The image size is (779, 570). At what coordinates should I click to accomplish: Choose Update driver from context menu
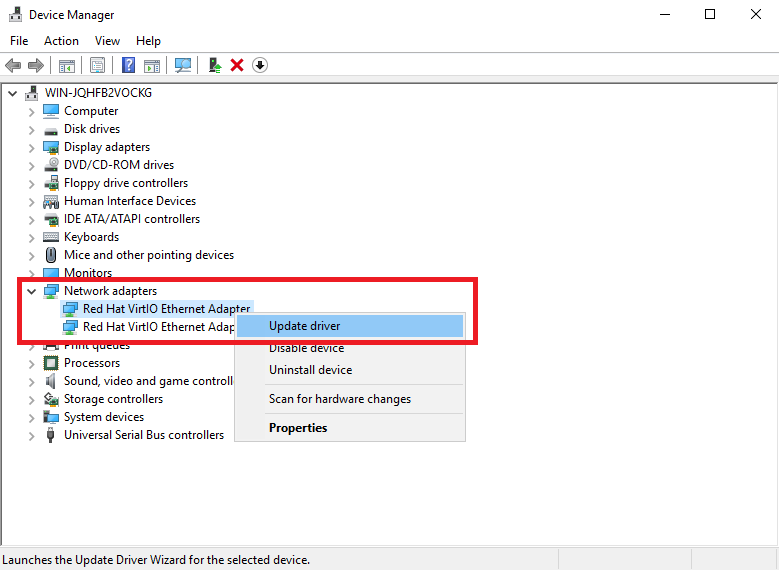coord(350,326)
